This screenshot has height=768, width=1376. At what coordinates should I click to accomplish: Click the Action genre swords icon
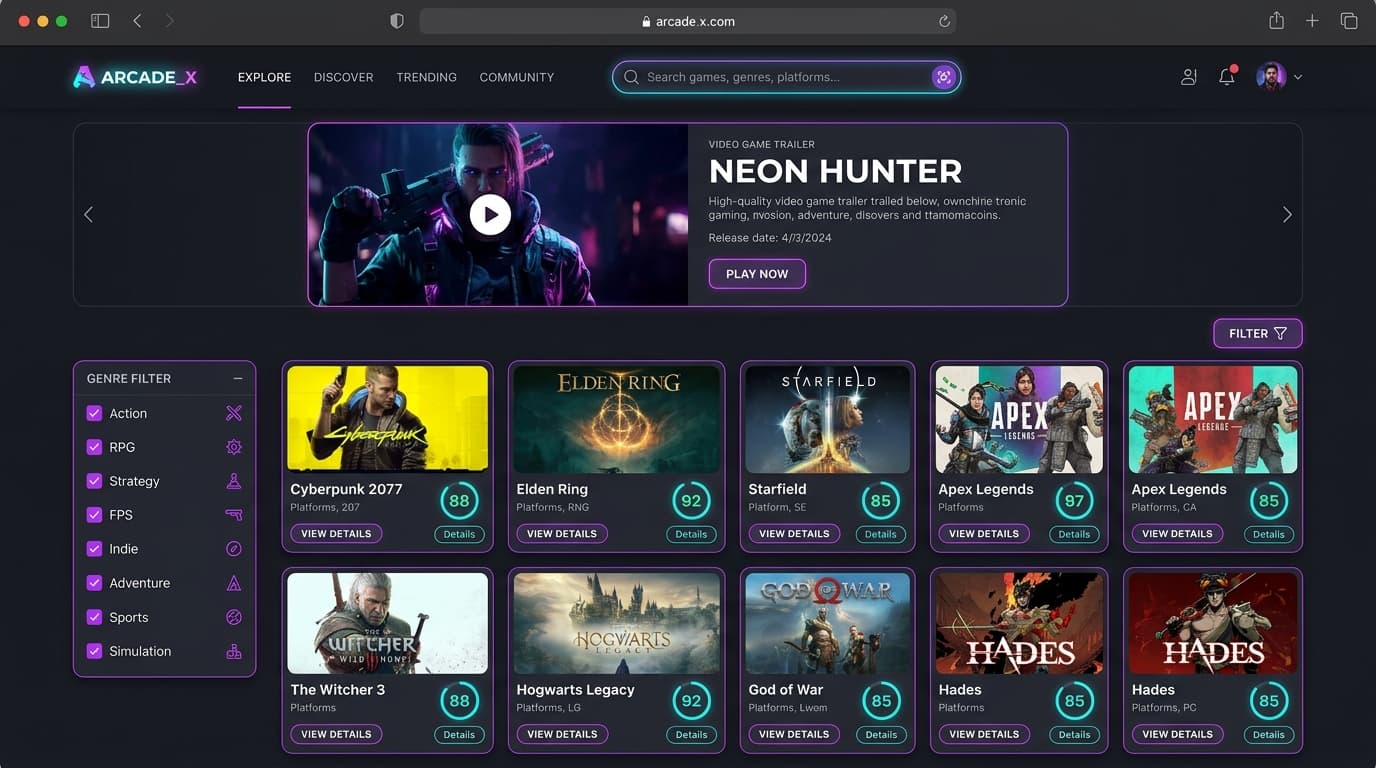point(234,413)
